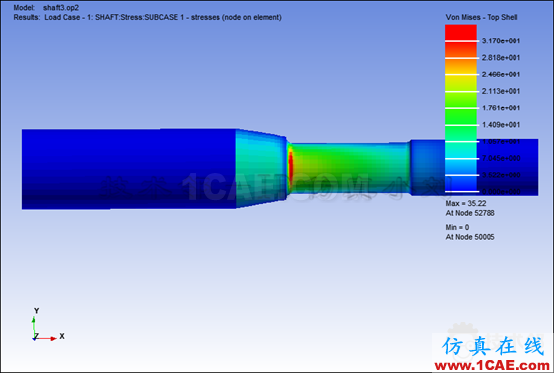Click the red peak-stress spot on the shaft
554x373 pixels.
coord(290,165)
